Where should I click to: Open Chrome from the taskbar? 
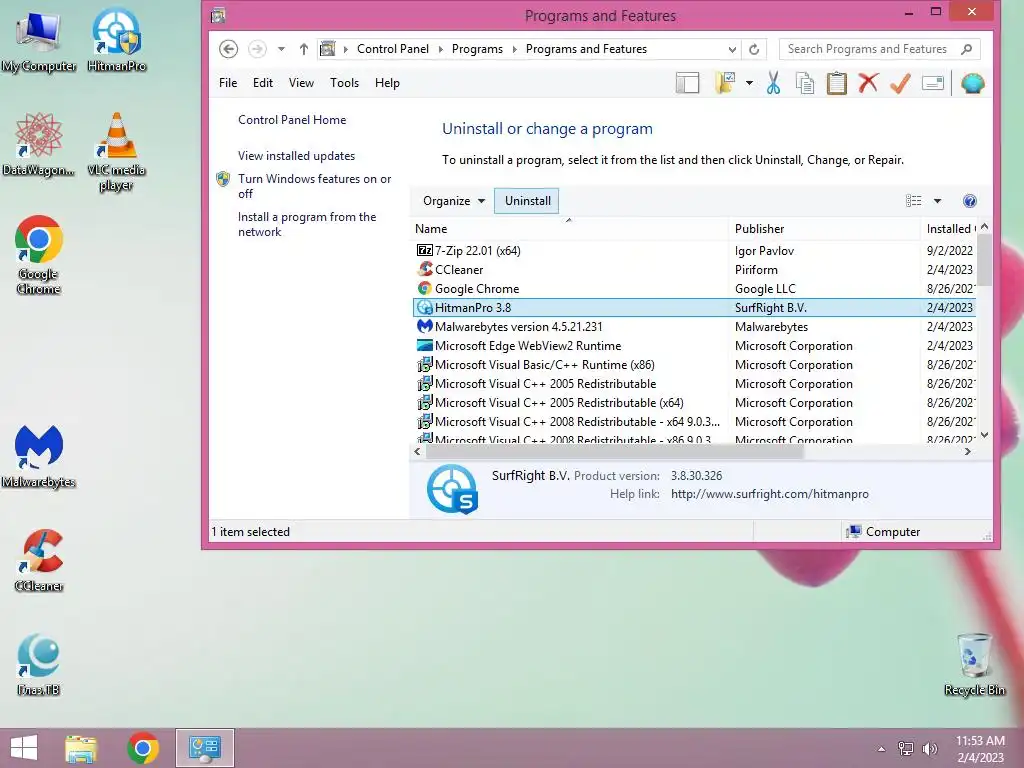click(x=143, y=748)
